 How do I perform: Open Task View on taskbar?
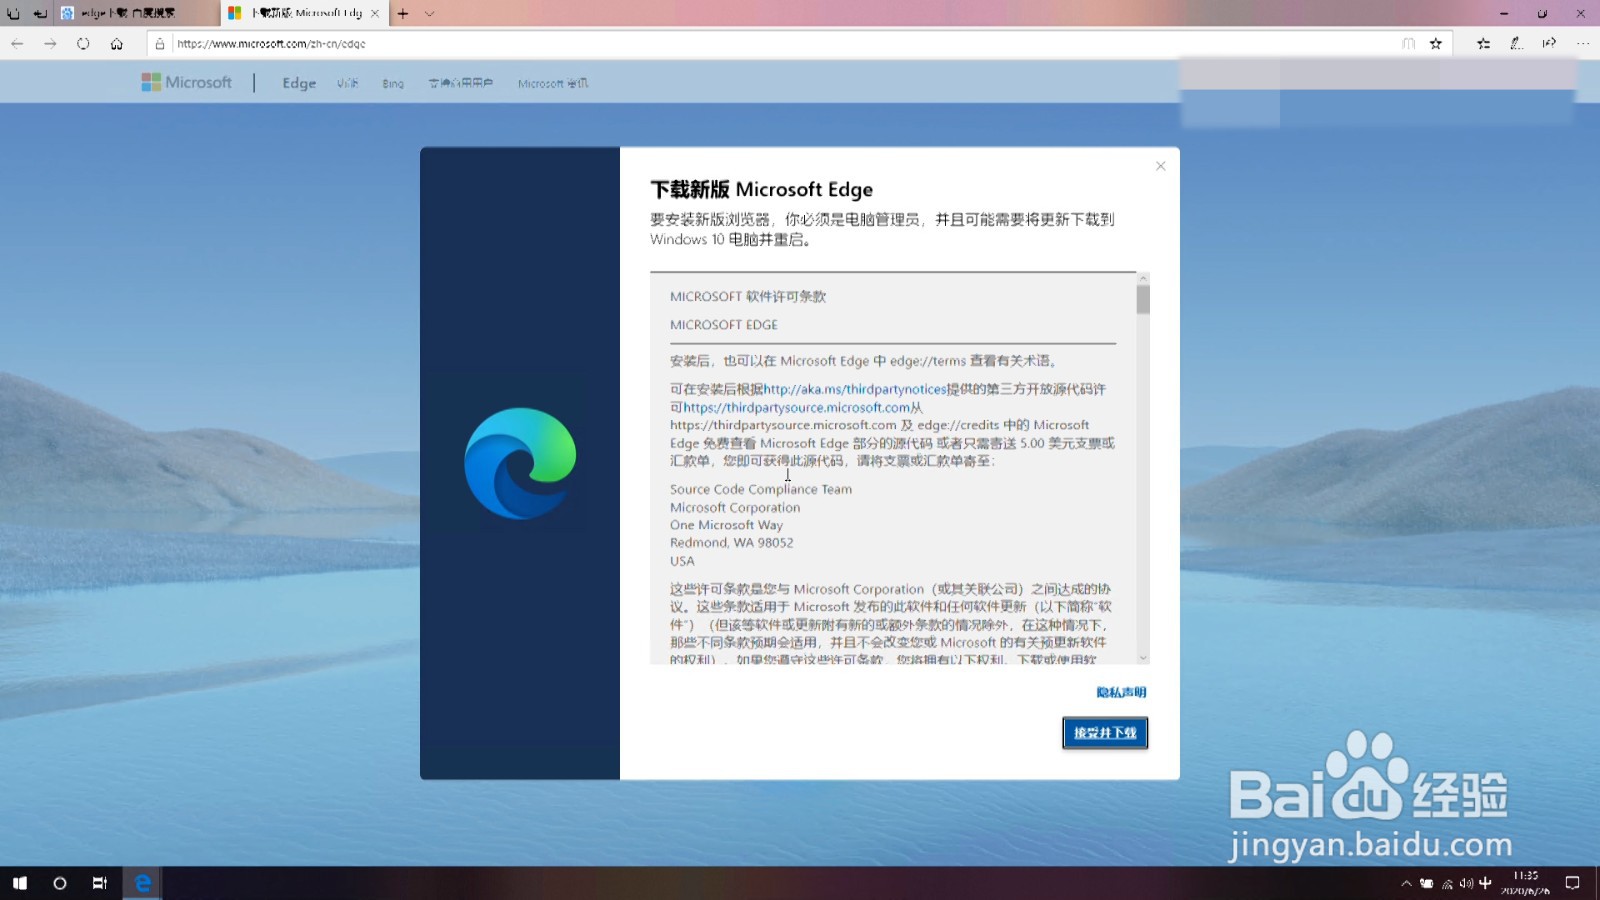pos(100,883)
